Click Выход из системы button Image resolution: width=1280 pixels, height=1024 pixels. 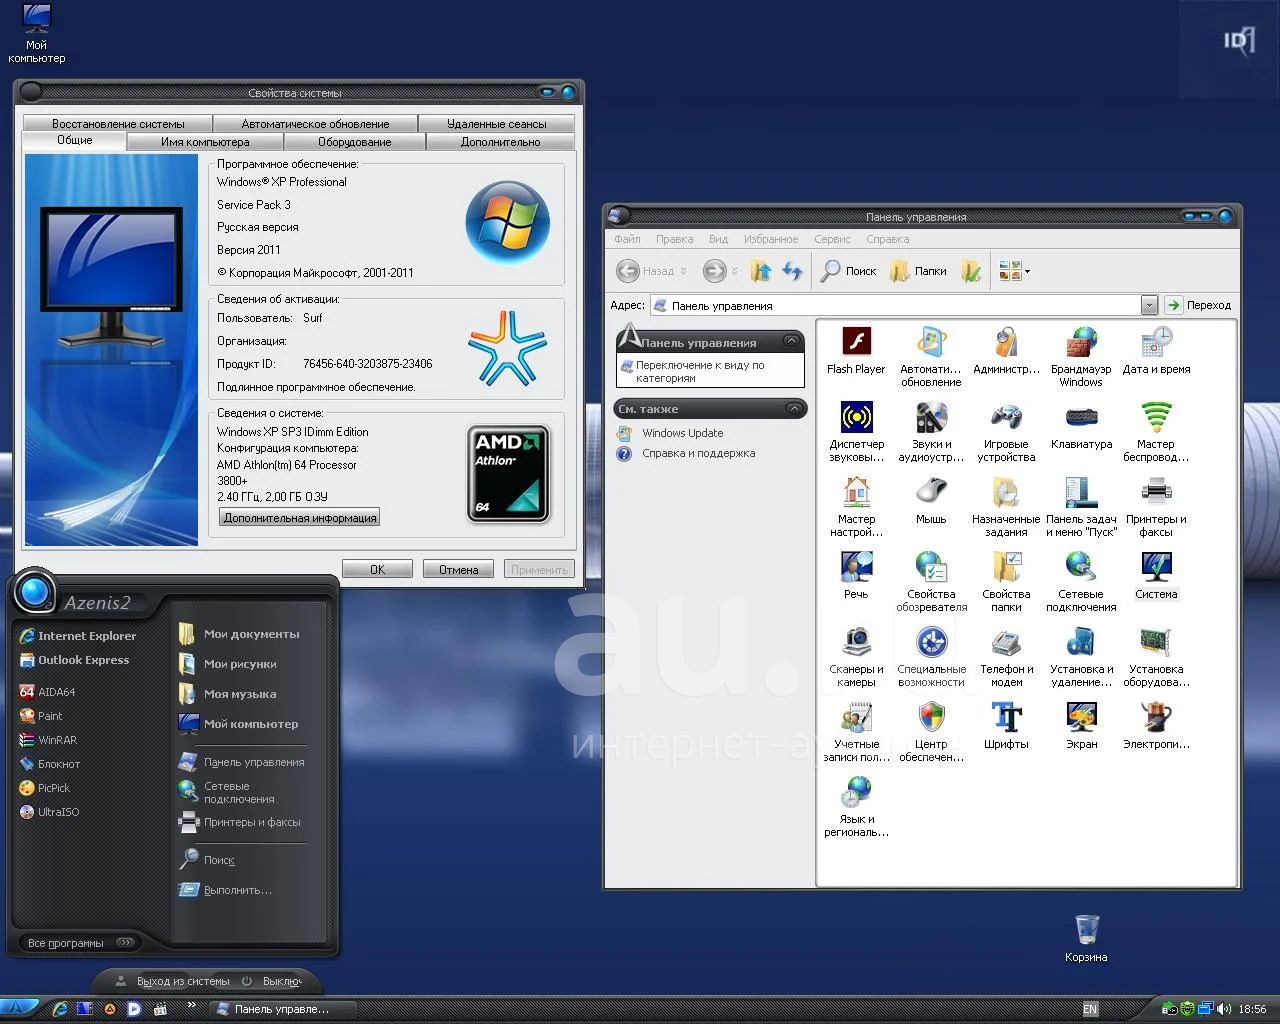click(x=172, y=981)
